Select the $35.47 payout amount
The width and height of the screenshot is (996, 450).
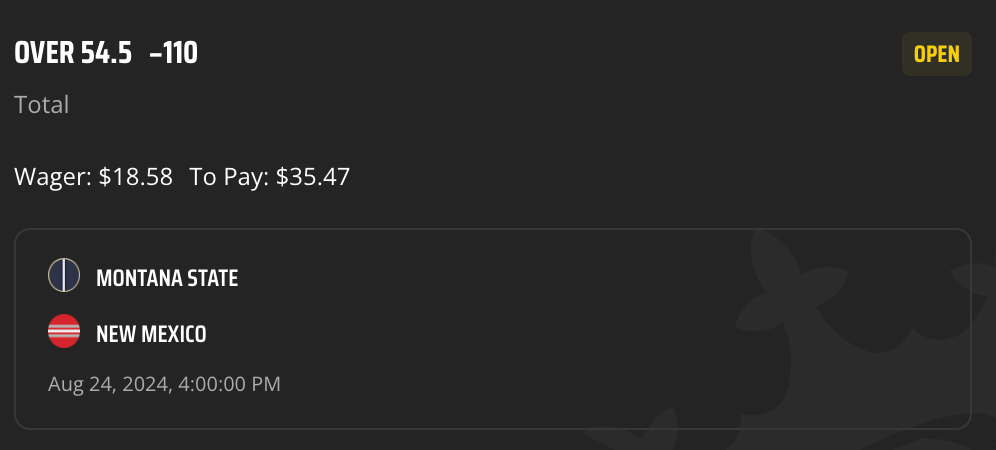point(313,177)
